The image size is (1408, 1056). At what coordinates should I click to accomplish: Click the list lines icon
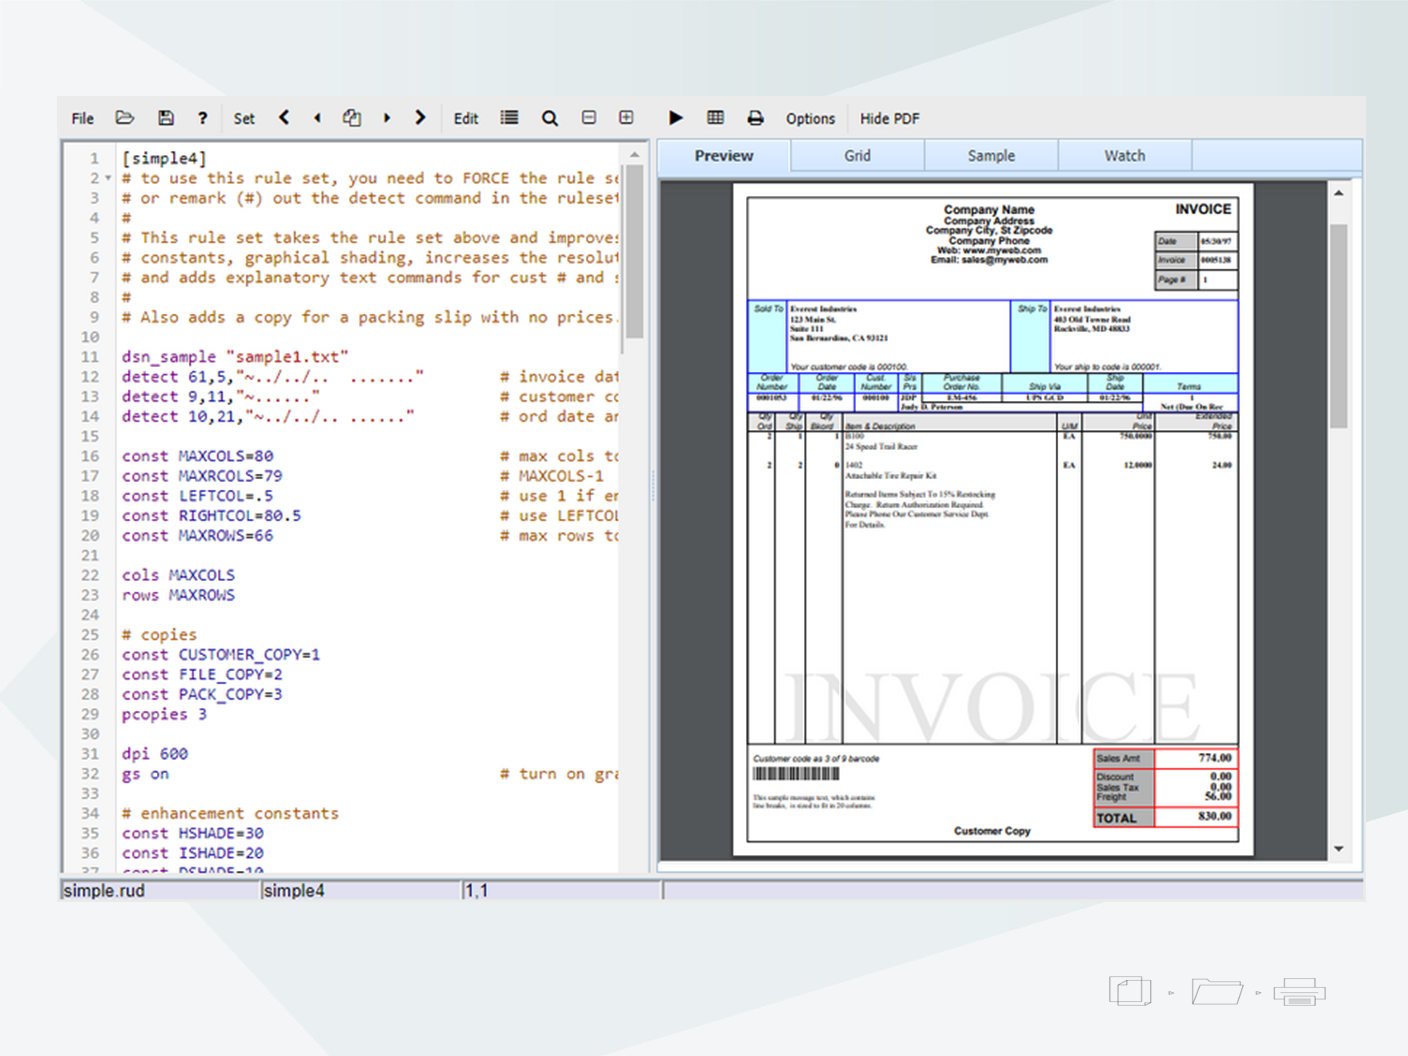click(x=509, y=118)
